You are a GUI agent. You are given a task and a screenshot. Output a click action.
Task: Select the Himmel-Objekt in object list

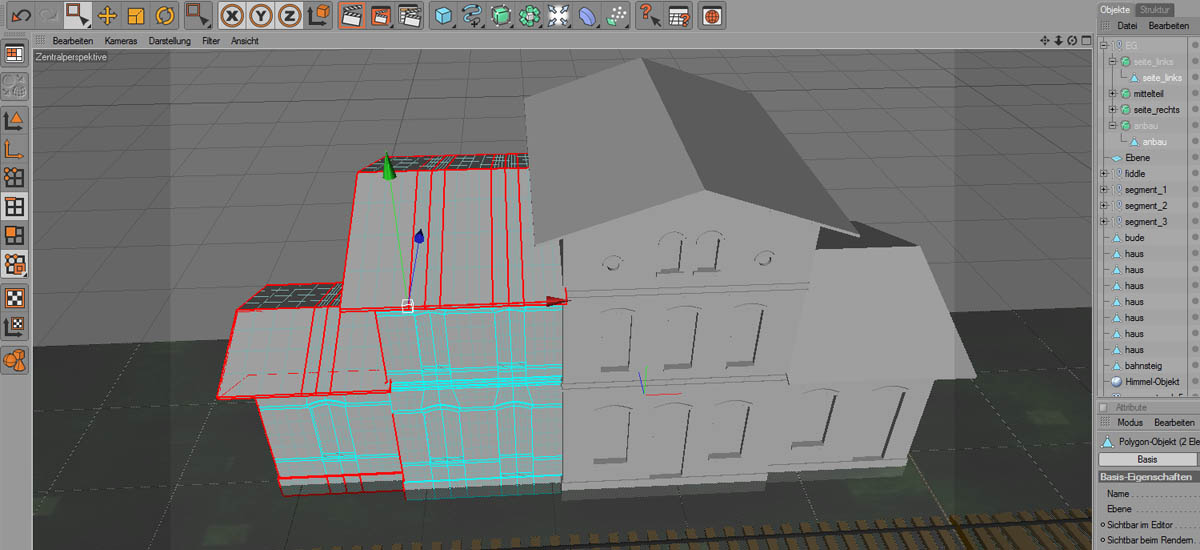1152,382
